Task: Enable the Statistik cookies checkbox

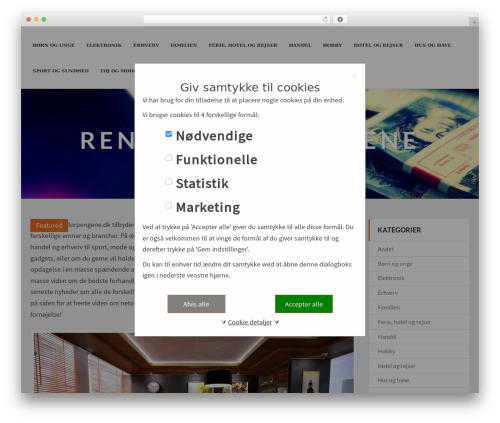Action: coord(169,182)
